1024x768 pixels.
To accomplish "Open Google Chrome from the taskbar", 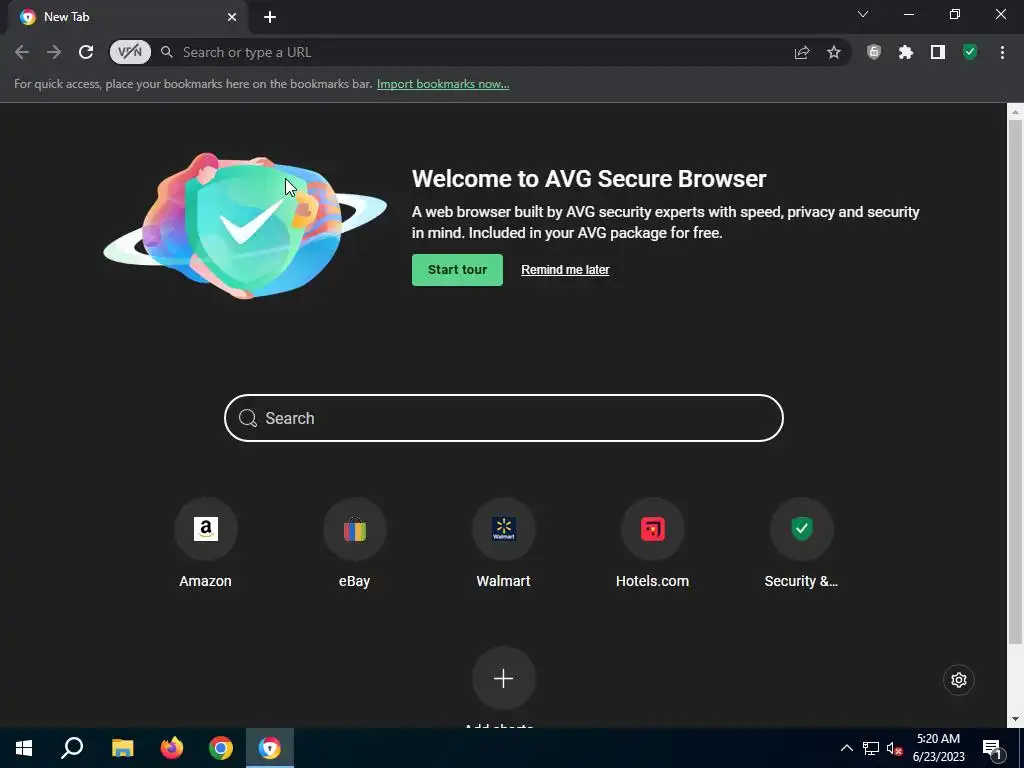I will click(221, 748).
